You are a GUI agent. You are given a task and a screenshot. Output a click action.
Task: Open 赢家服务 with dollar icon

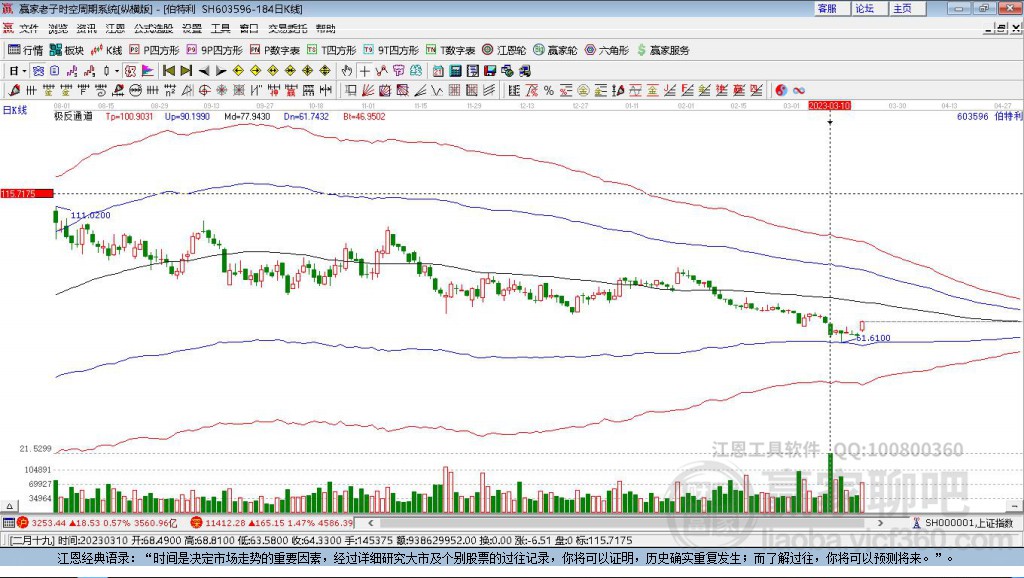663,50
